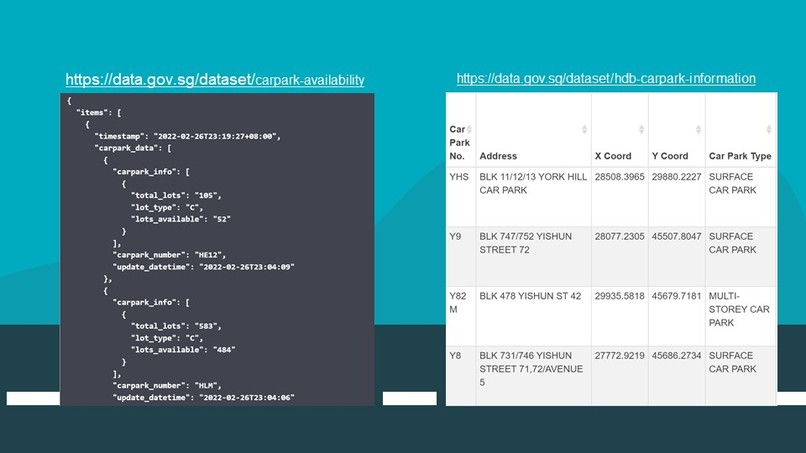
Task: Click the "items" key in JSON
Action: tap(91, 113)
